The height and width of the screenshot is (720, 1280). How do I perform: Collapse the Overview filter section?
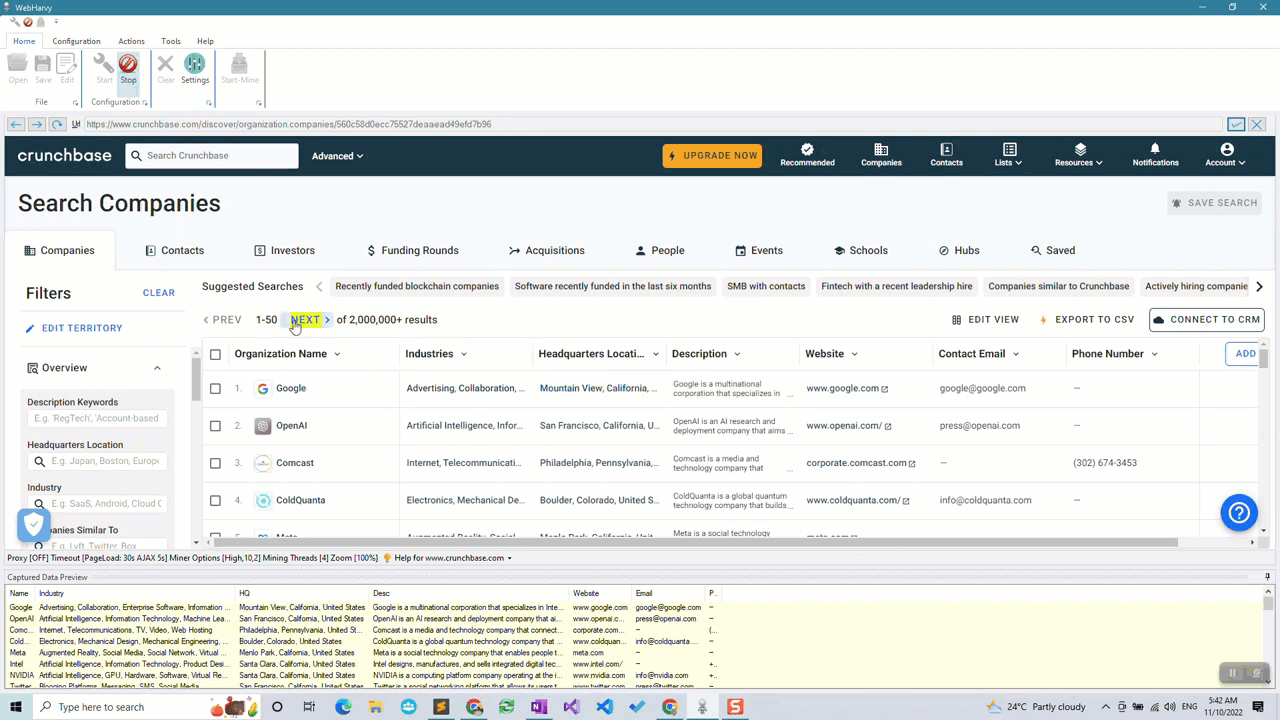[157, 368]
